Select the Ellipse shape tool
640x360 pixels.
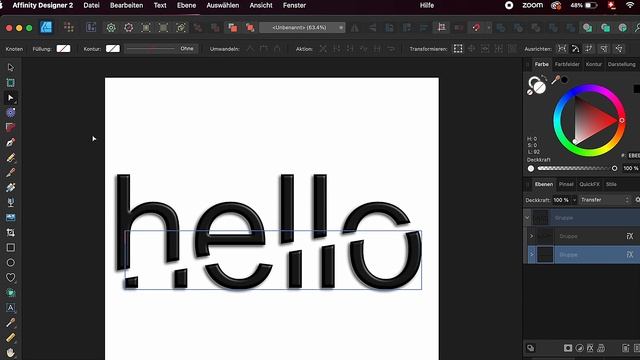(11, 262)
